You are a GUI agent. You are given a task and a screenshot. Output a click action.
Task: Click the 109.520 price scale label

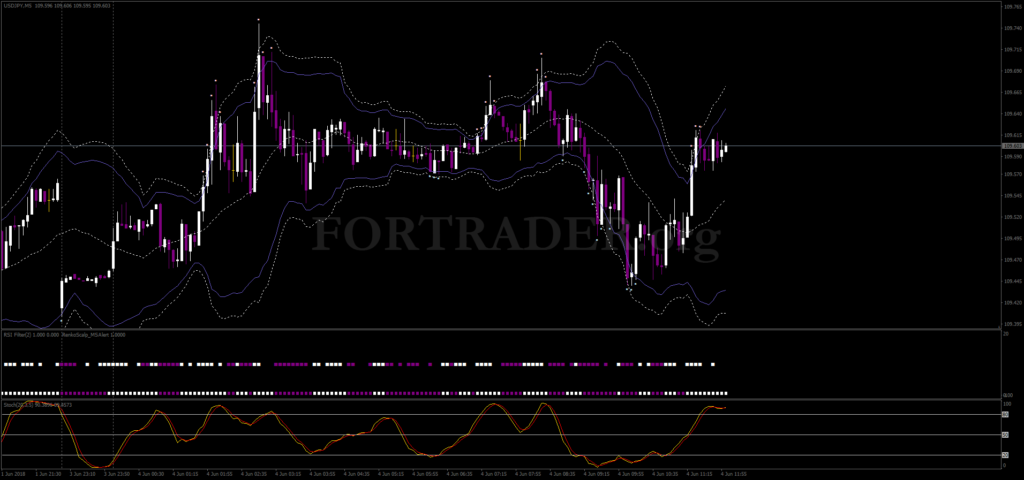pos(1012,217)
